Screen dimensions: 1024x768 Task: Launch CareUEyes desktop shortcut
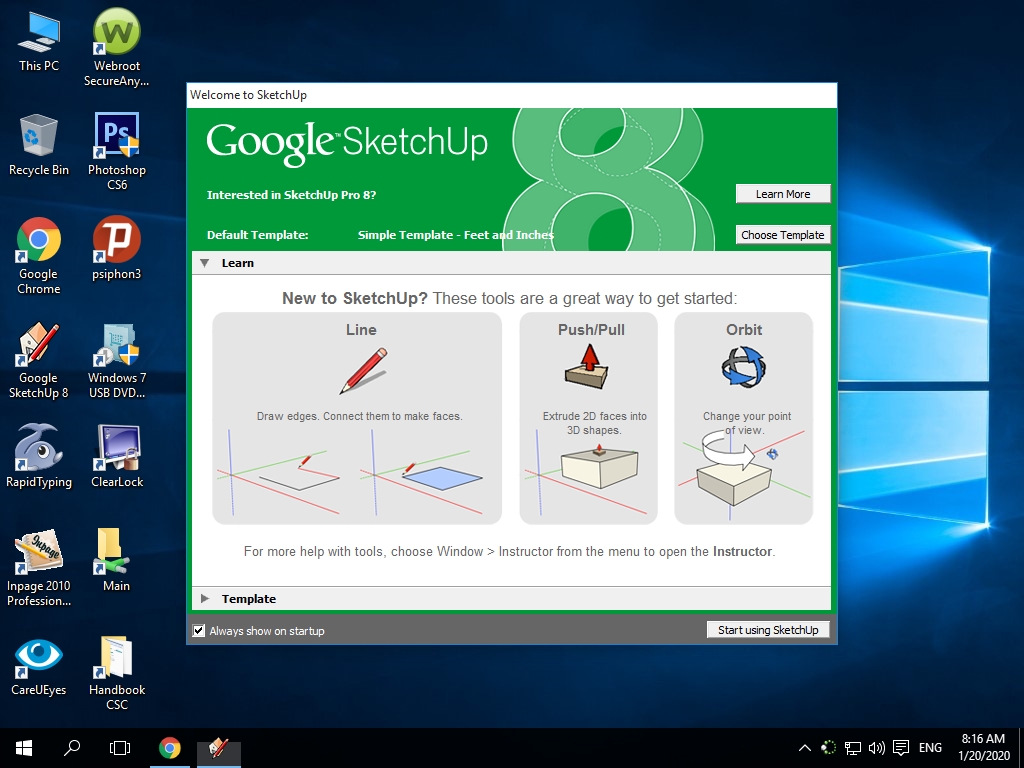point(39,665)
